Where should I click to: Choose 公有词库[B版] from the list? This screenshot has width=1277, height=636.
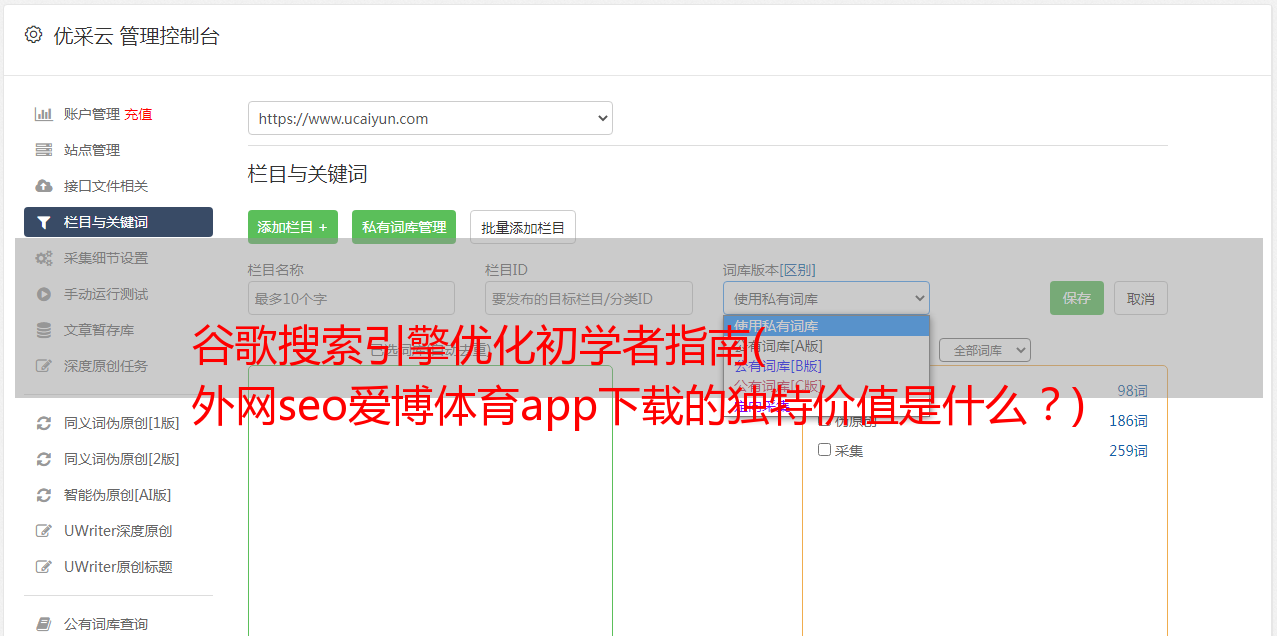[826, 365]
